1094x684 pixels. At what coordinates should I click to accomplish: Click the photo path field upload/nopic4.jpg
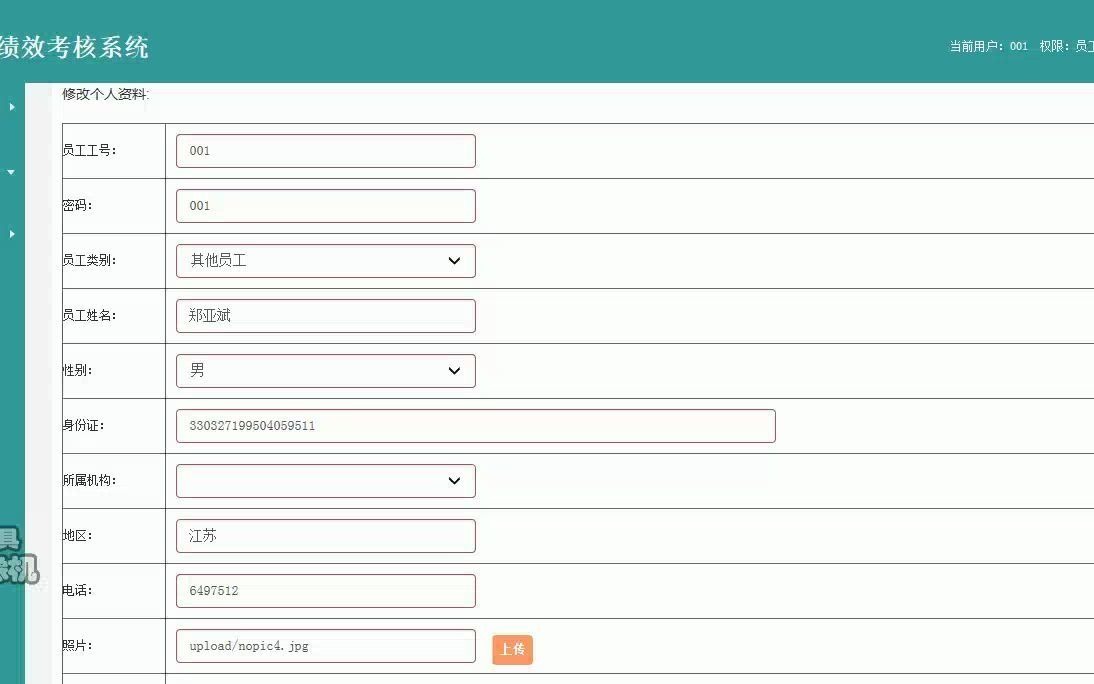[x=325, y=645]
